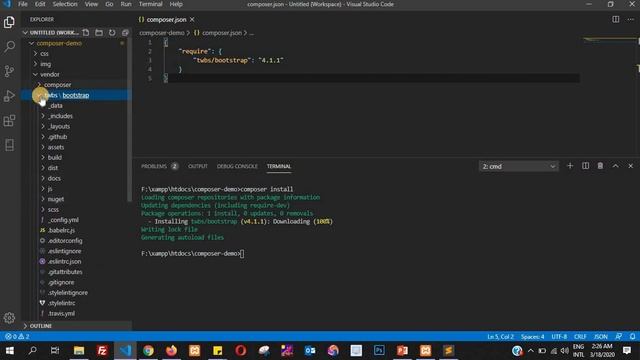Change encoding via UTF-8 status item
Image resolution: width=640 pixels, height=360 pixels.
point(559,336)
